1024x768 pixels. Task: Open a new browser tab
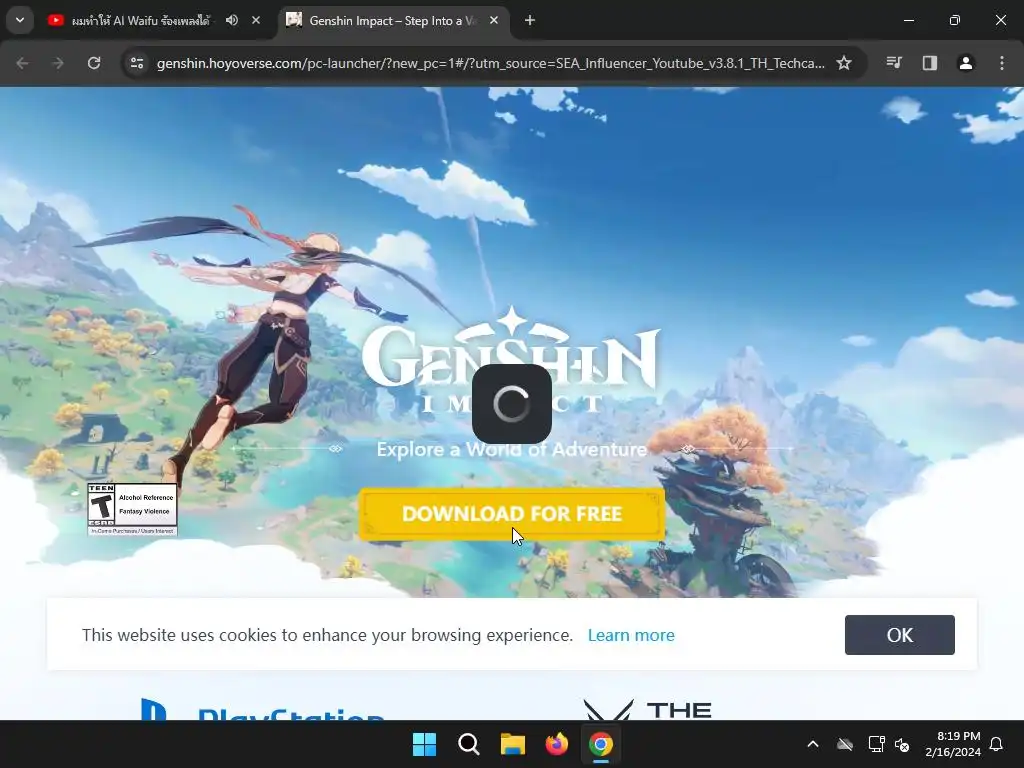click(530, 20)
